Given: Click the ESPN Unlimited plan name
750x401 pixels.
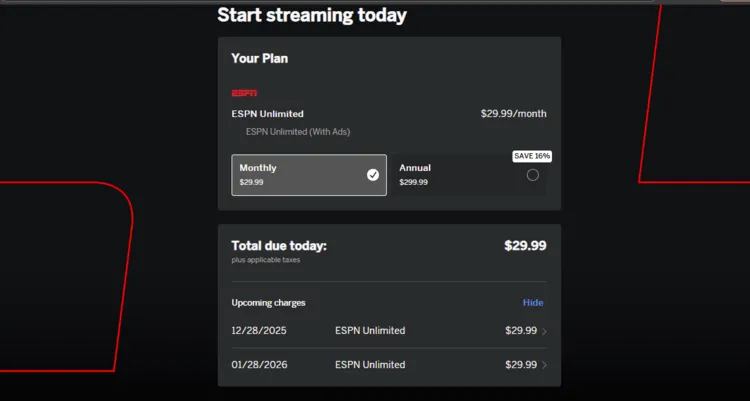Looking at the screenshot, I should (x=267, y=114).
